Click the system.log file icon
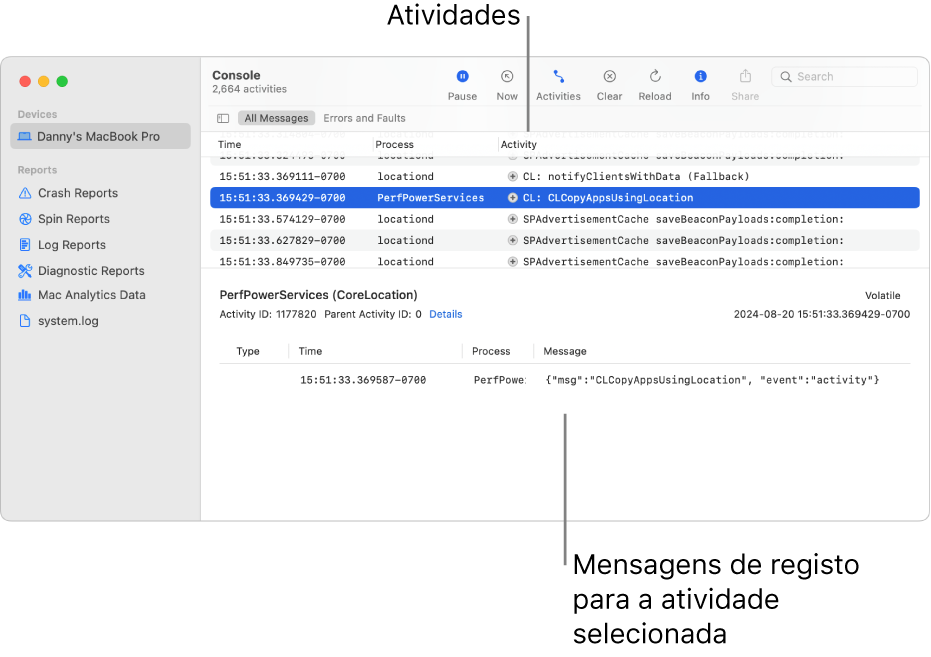This screenshot has width=931, height=657. tap(25, 320)
